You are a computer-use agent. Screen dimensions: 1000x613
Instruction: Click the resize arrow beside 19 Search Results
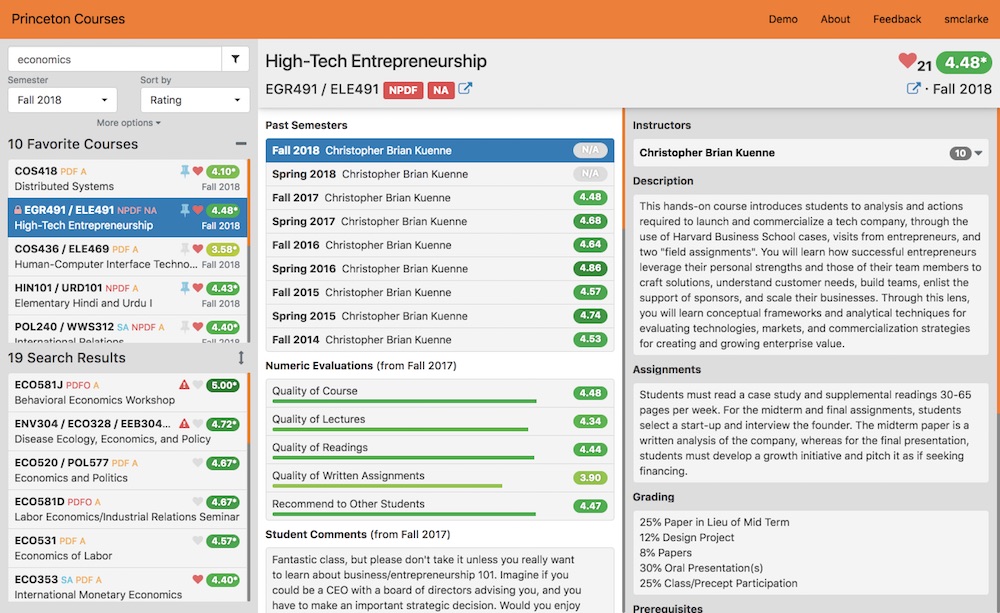(x=240, y=358)
